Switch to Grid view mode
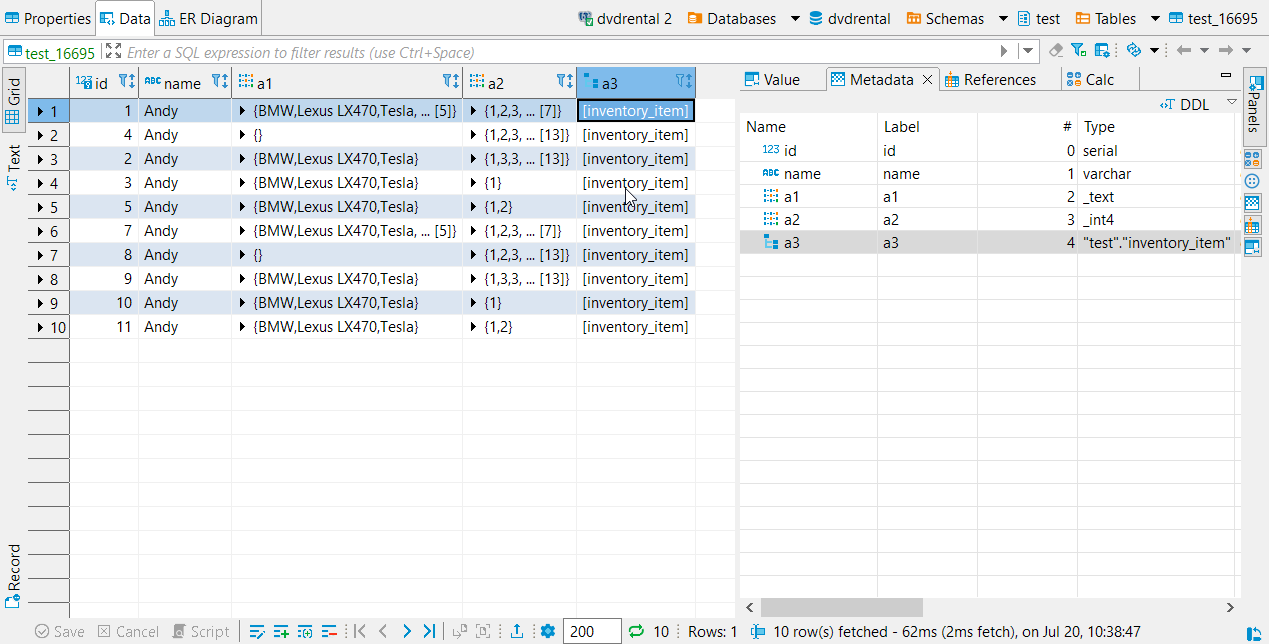This screenshot has width=1269, height=644. coord(13,101)
